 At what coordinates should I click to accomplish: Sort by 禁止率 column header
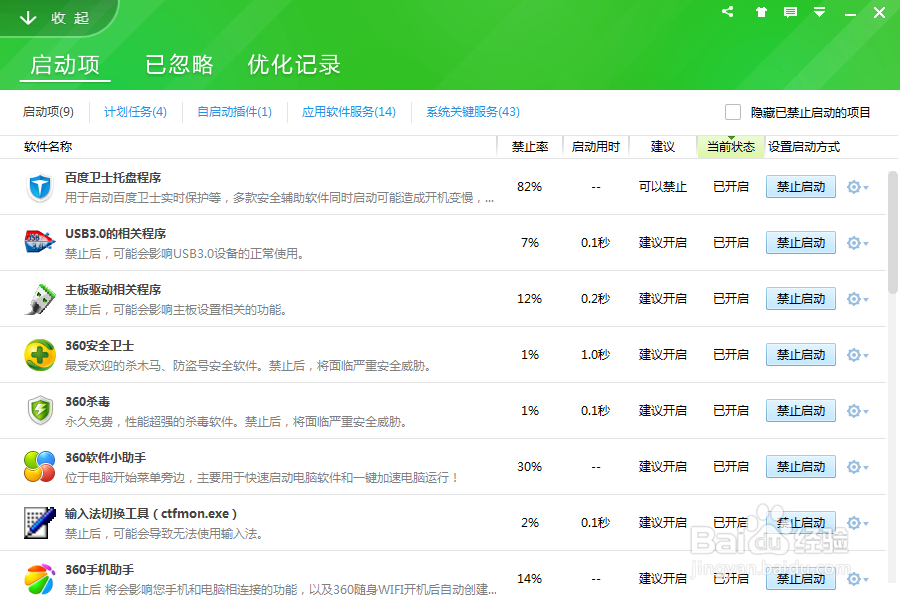coord(530,147)
